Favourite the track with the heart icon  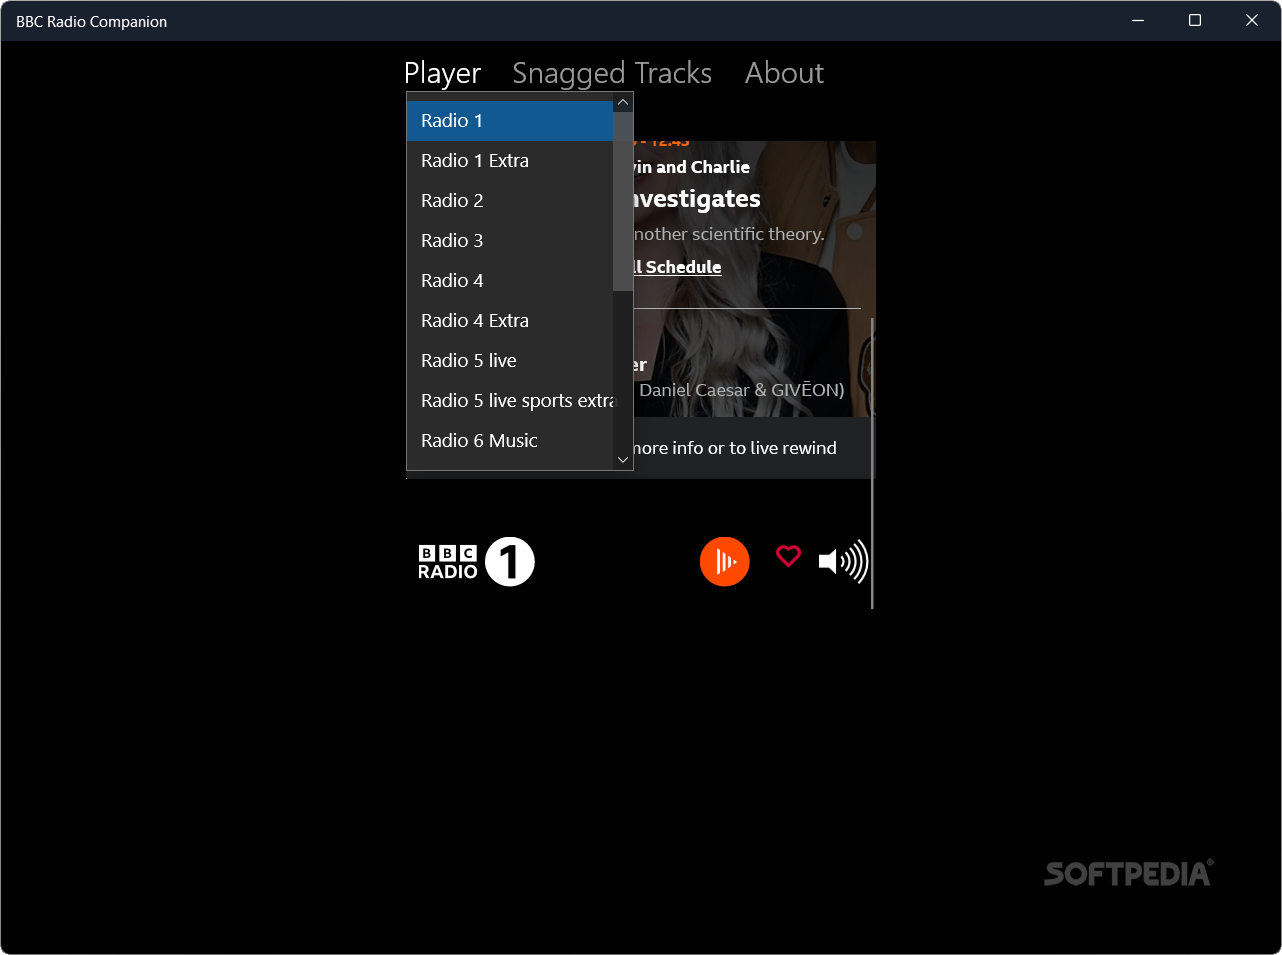(789, 556)
